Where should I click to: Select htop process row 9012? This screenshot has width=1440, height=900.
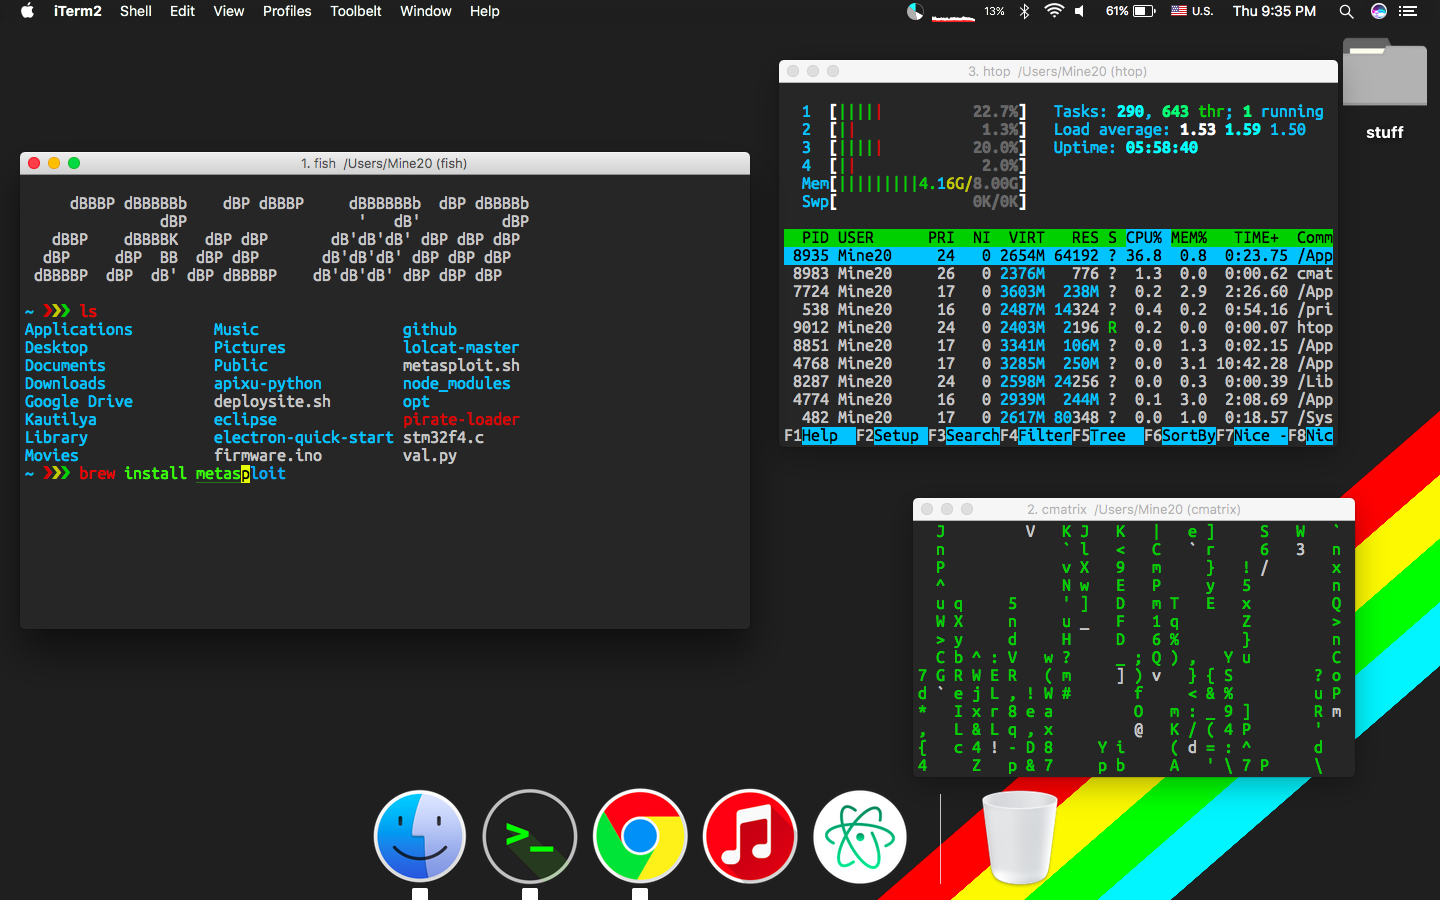pyautogui.click(x=1058, y=328)
